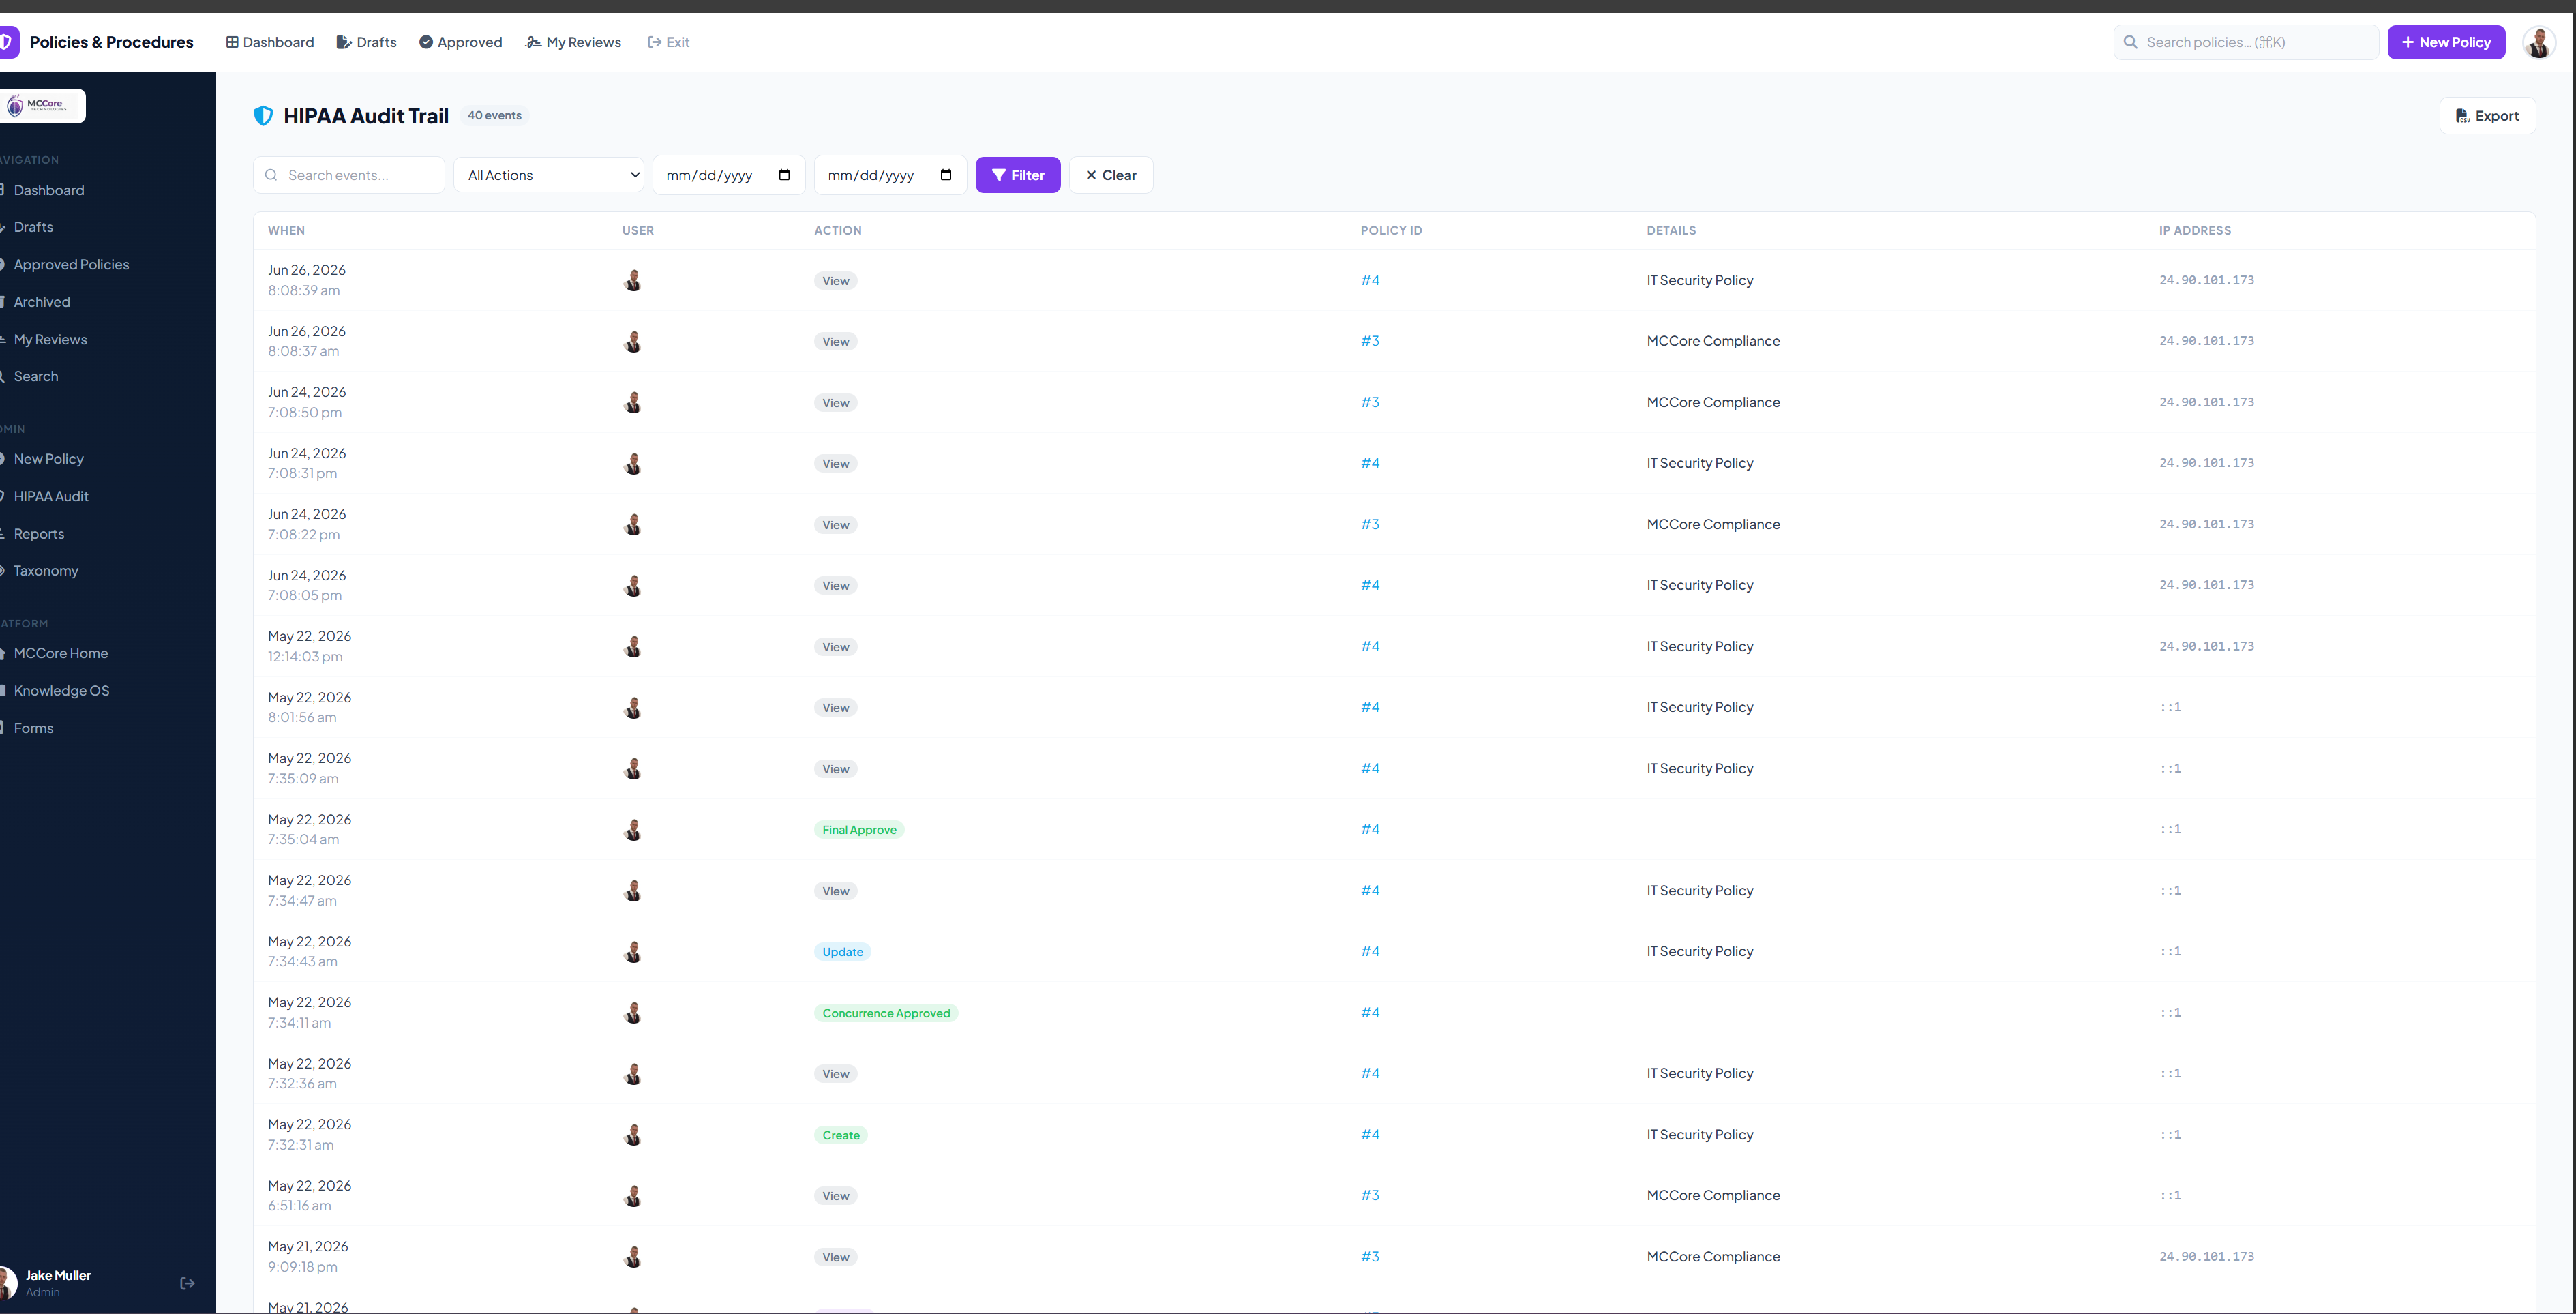Click the user avatar in the Jun 24 7:08:05 pm row
The image size is (2576, 1314).
pos(632,585)
